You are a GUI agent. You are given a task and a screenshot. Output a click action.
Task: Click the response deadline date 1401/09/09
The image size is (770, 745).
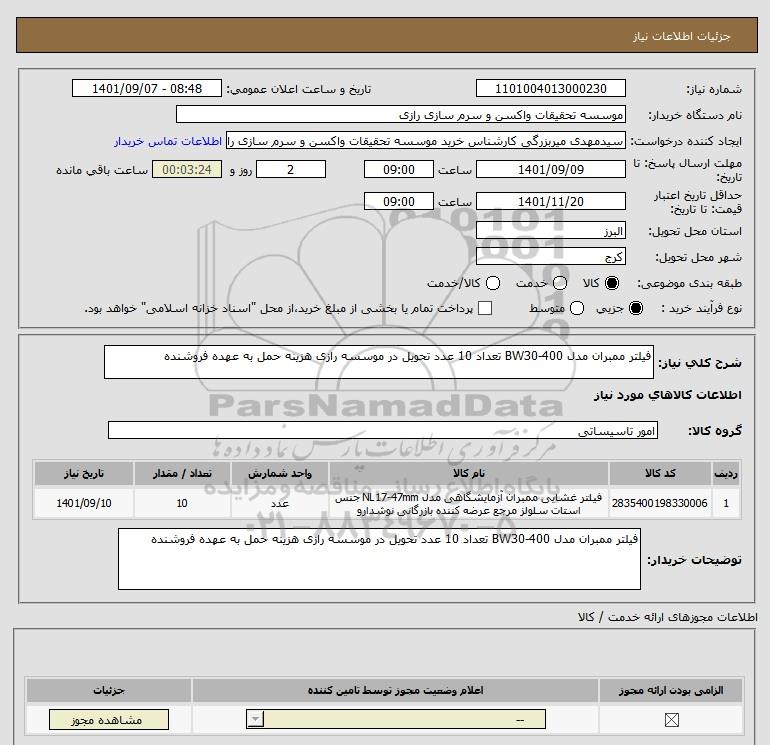(550, 170)
